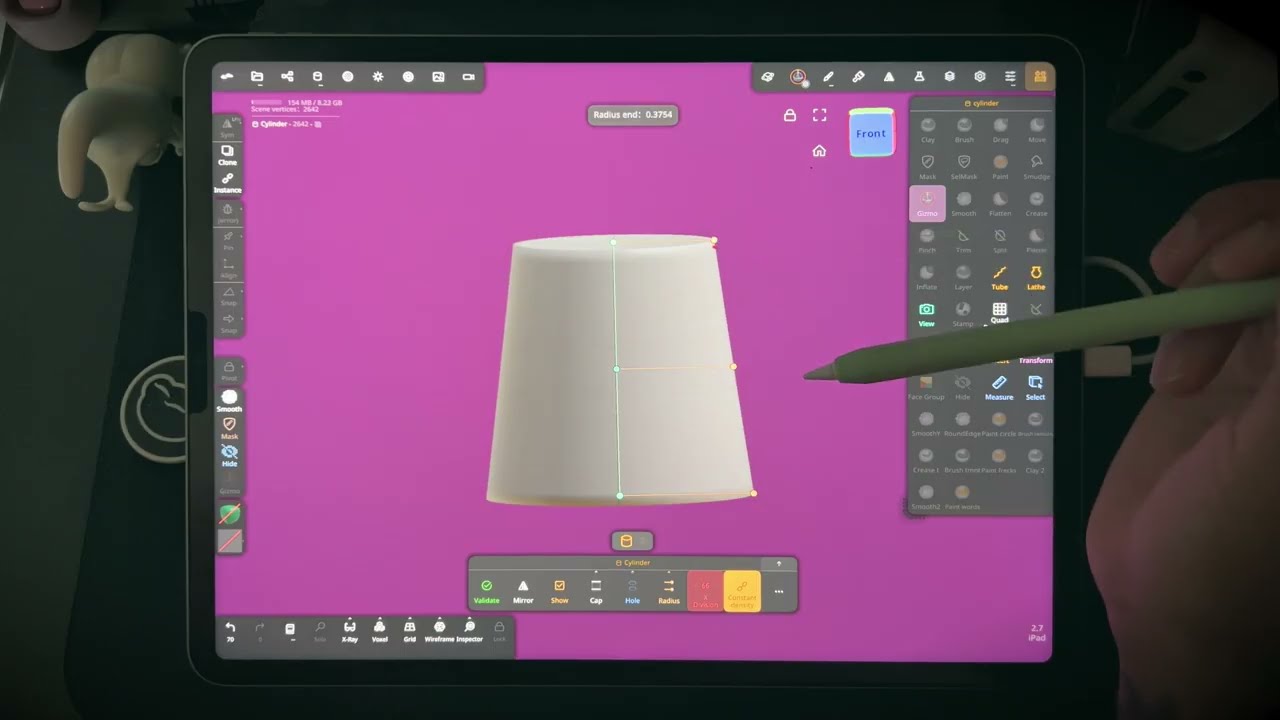Select the Stamp tool
1280x720 pixels.
click(964, 314)
